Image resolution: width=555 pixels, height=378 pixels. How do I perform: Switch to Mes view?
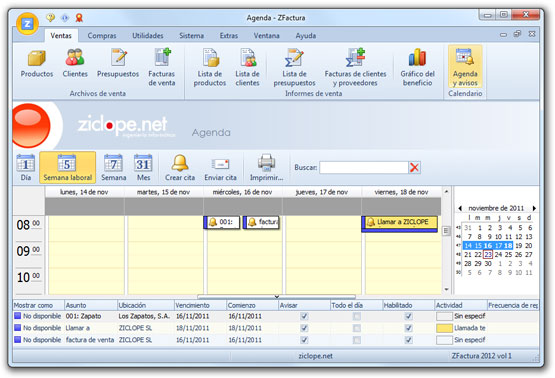coord(143,167)
